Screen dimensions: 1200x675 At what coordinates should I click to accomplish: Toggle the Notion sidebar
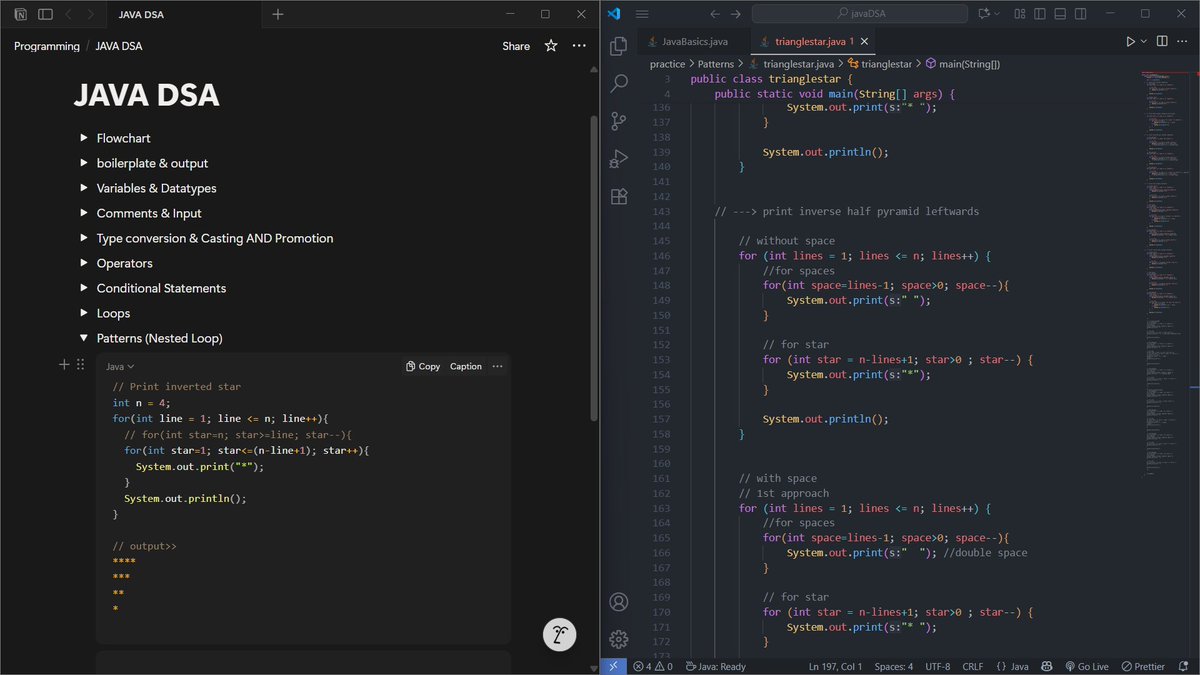point(45,14)
